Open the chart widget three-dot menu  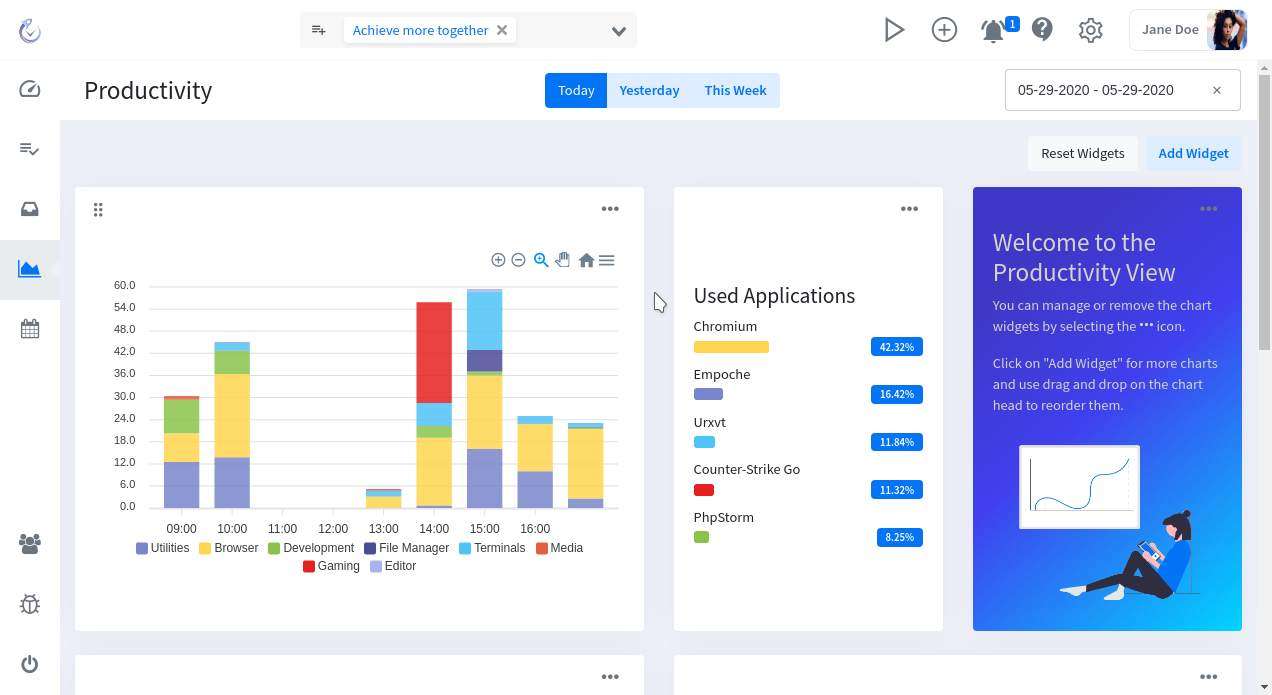point(610,209)
